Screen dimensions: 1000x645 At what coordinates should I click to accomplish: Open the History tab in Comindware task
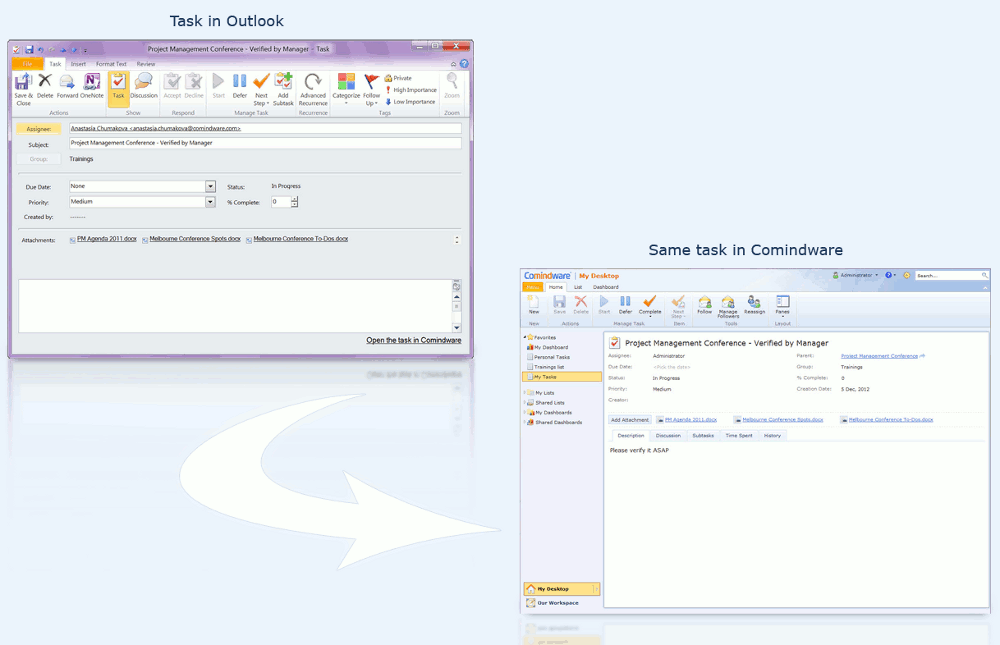[x=772, y=436]
